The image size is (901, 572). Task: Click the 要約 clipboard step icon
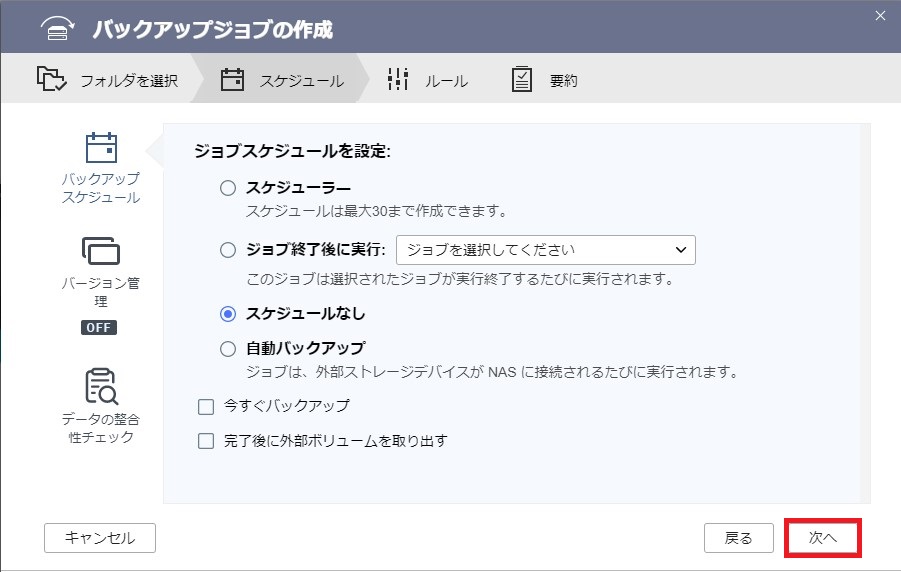coord(522,79)
